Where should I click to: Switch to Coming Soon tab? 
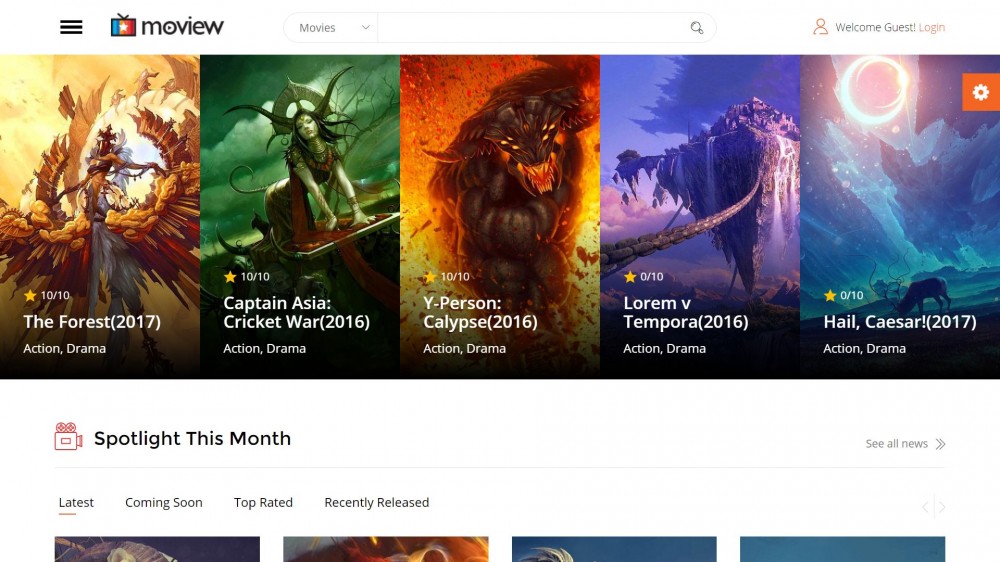pos(164,503)
